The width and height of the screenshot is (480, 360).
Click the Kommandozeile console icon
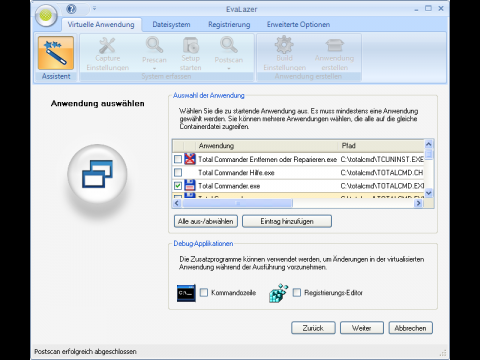186,293
